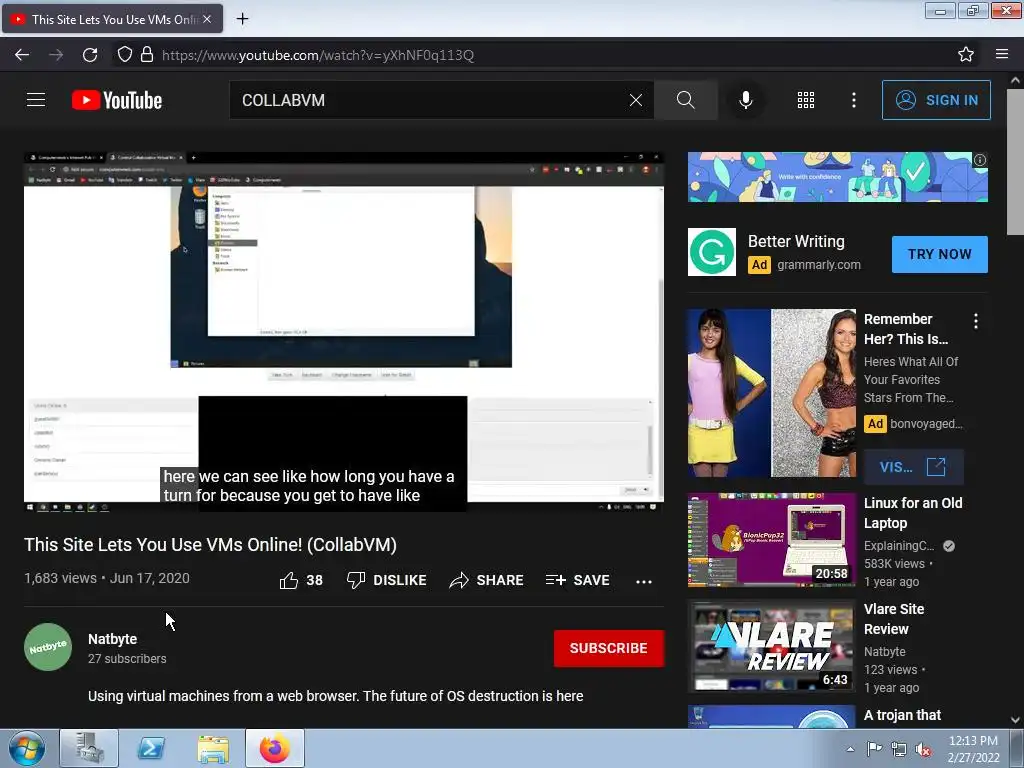Screen dimensions: 1024x768
Task: View site security padlock info
Action: pos(147,54)
